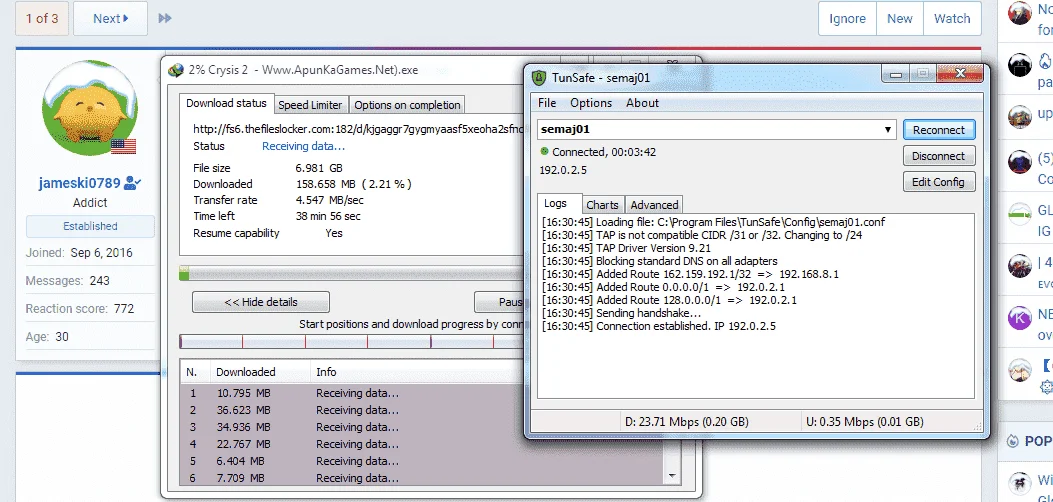This screenshot has height=502, width=1053.
Task: Click the File size 6.981 GB value
Action: pos(319,168)
